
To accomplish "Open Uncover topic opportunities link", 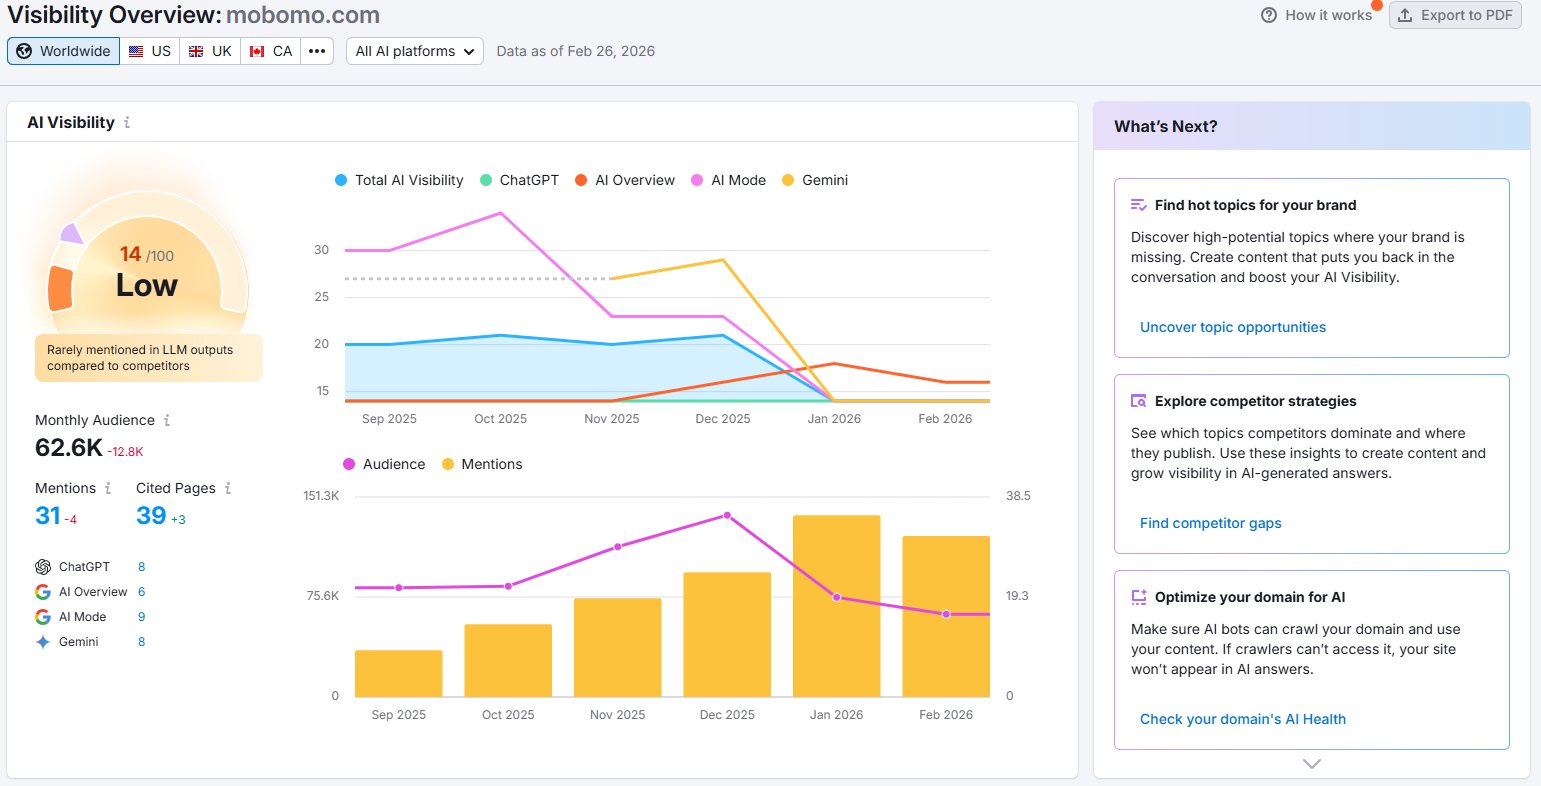I will pos(1233,327).
